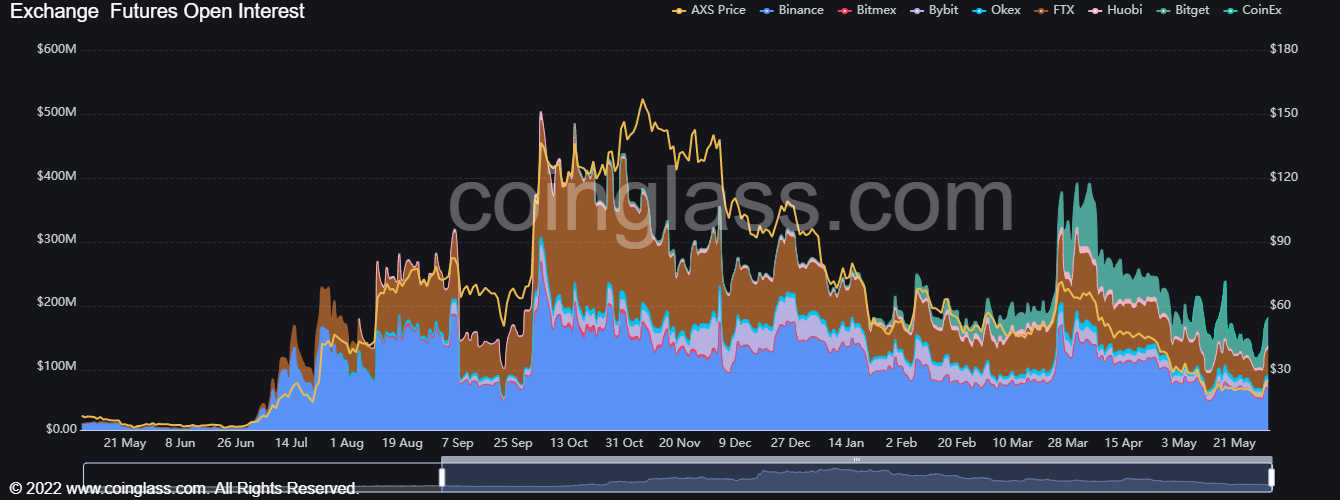Click the 28 Mar date label
The height and width of the screenshot is (500, 1340).
pos(1069,442)
